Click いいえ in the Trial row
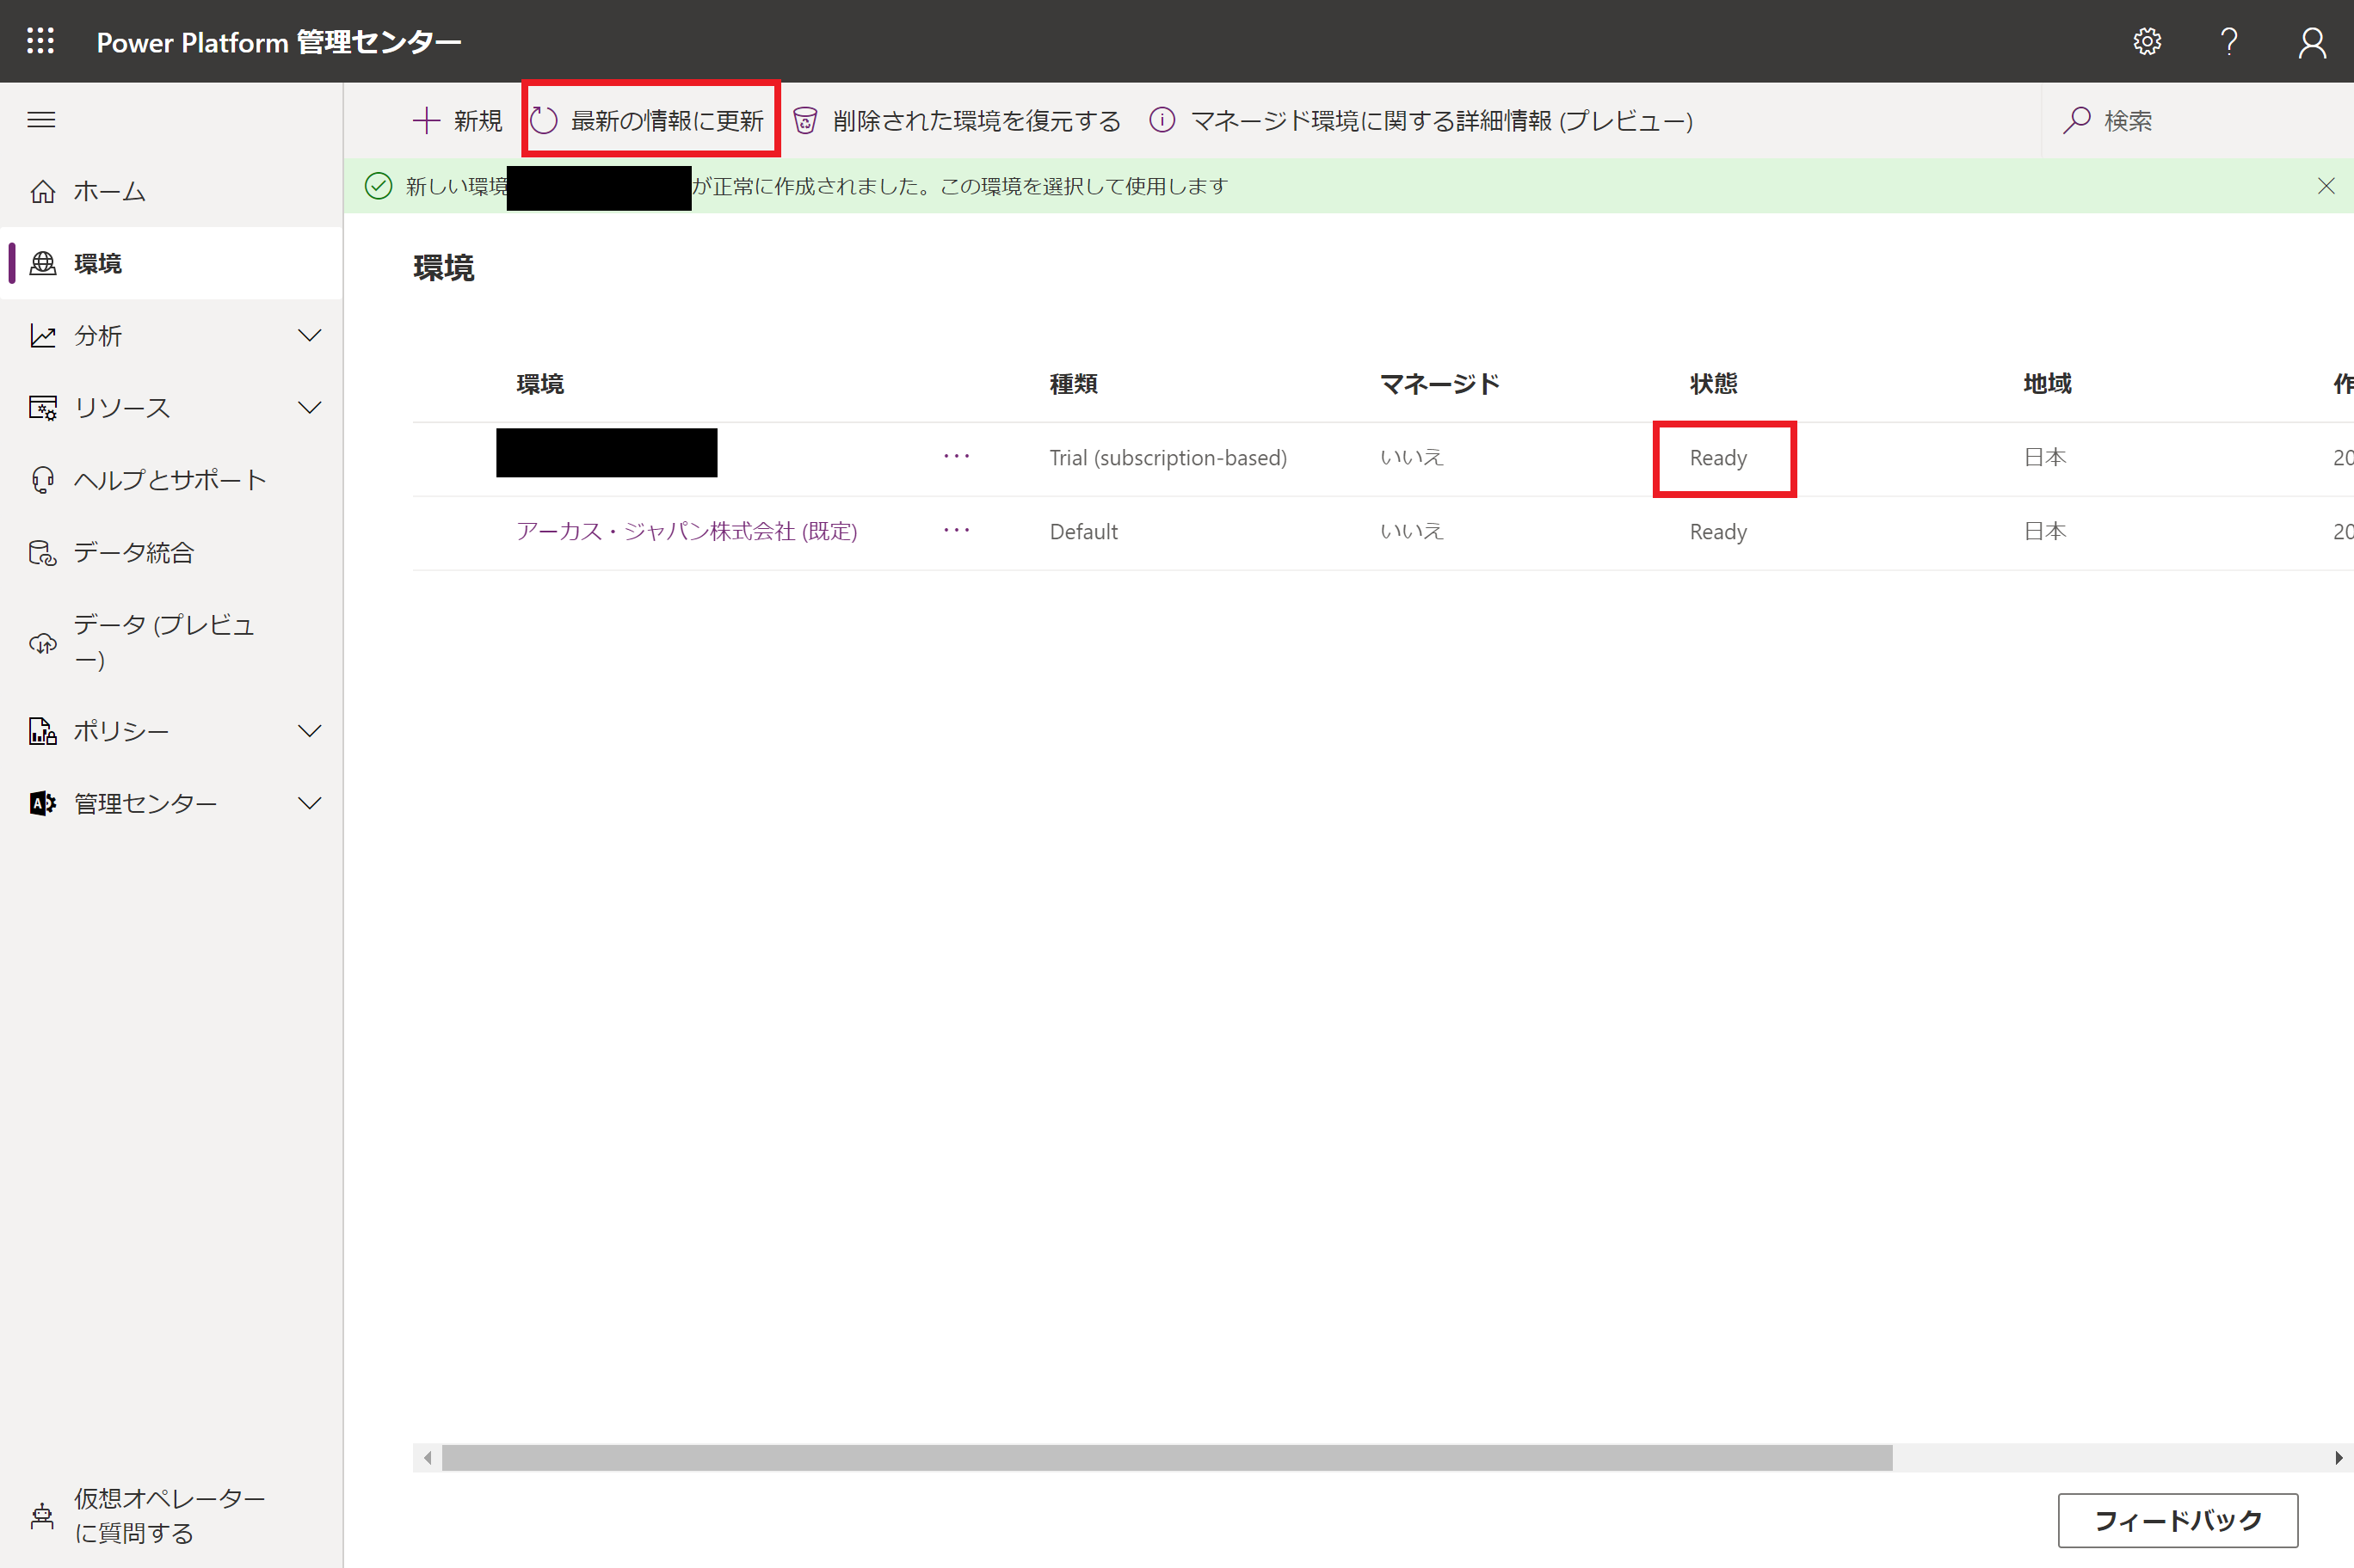The width and height of the screenshot is (2354, 1568). coord(1412,457)
